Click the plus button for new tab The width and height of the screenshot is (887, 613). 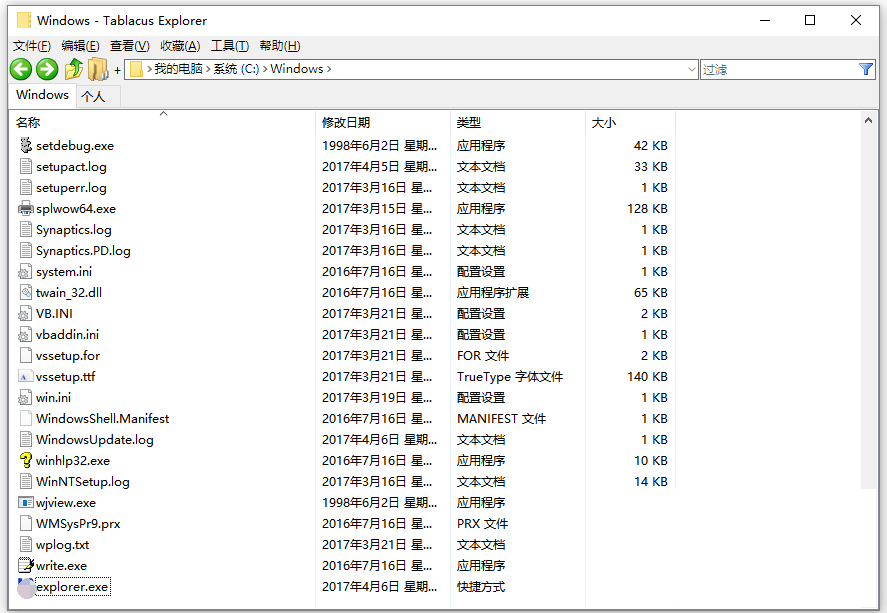point(117,70)
